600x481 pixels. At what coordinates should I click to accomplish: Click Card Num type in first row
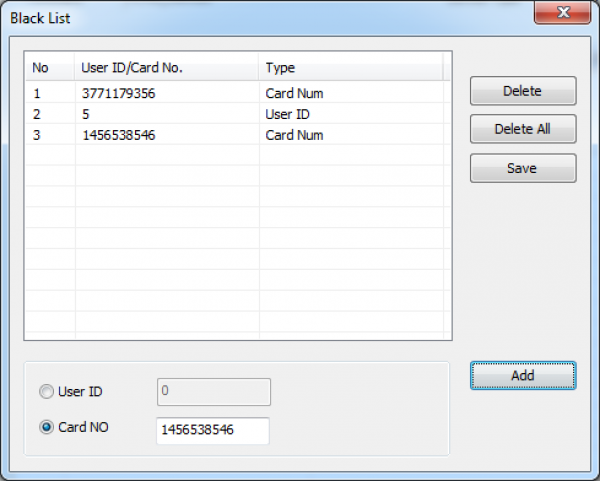[294, 94]
